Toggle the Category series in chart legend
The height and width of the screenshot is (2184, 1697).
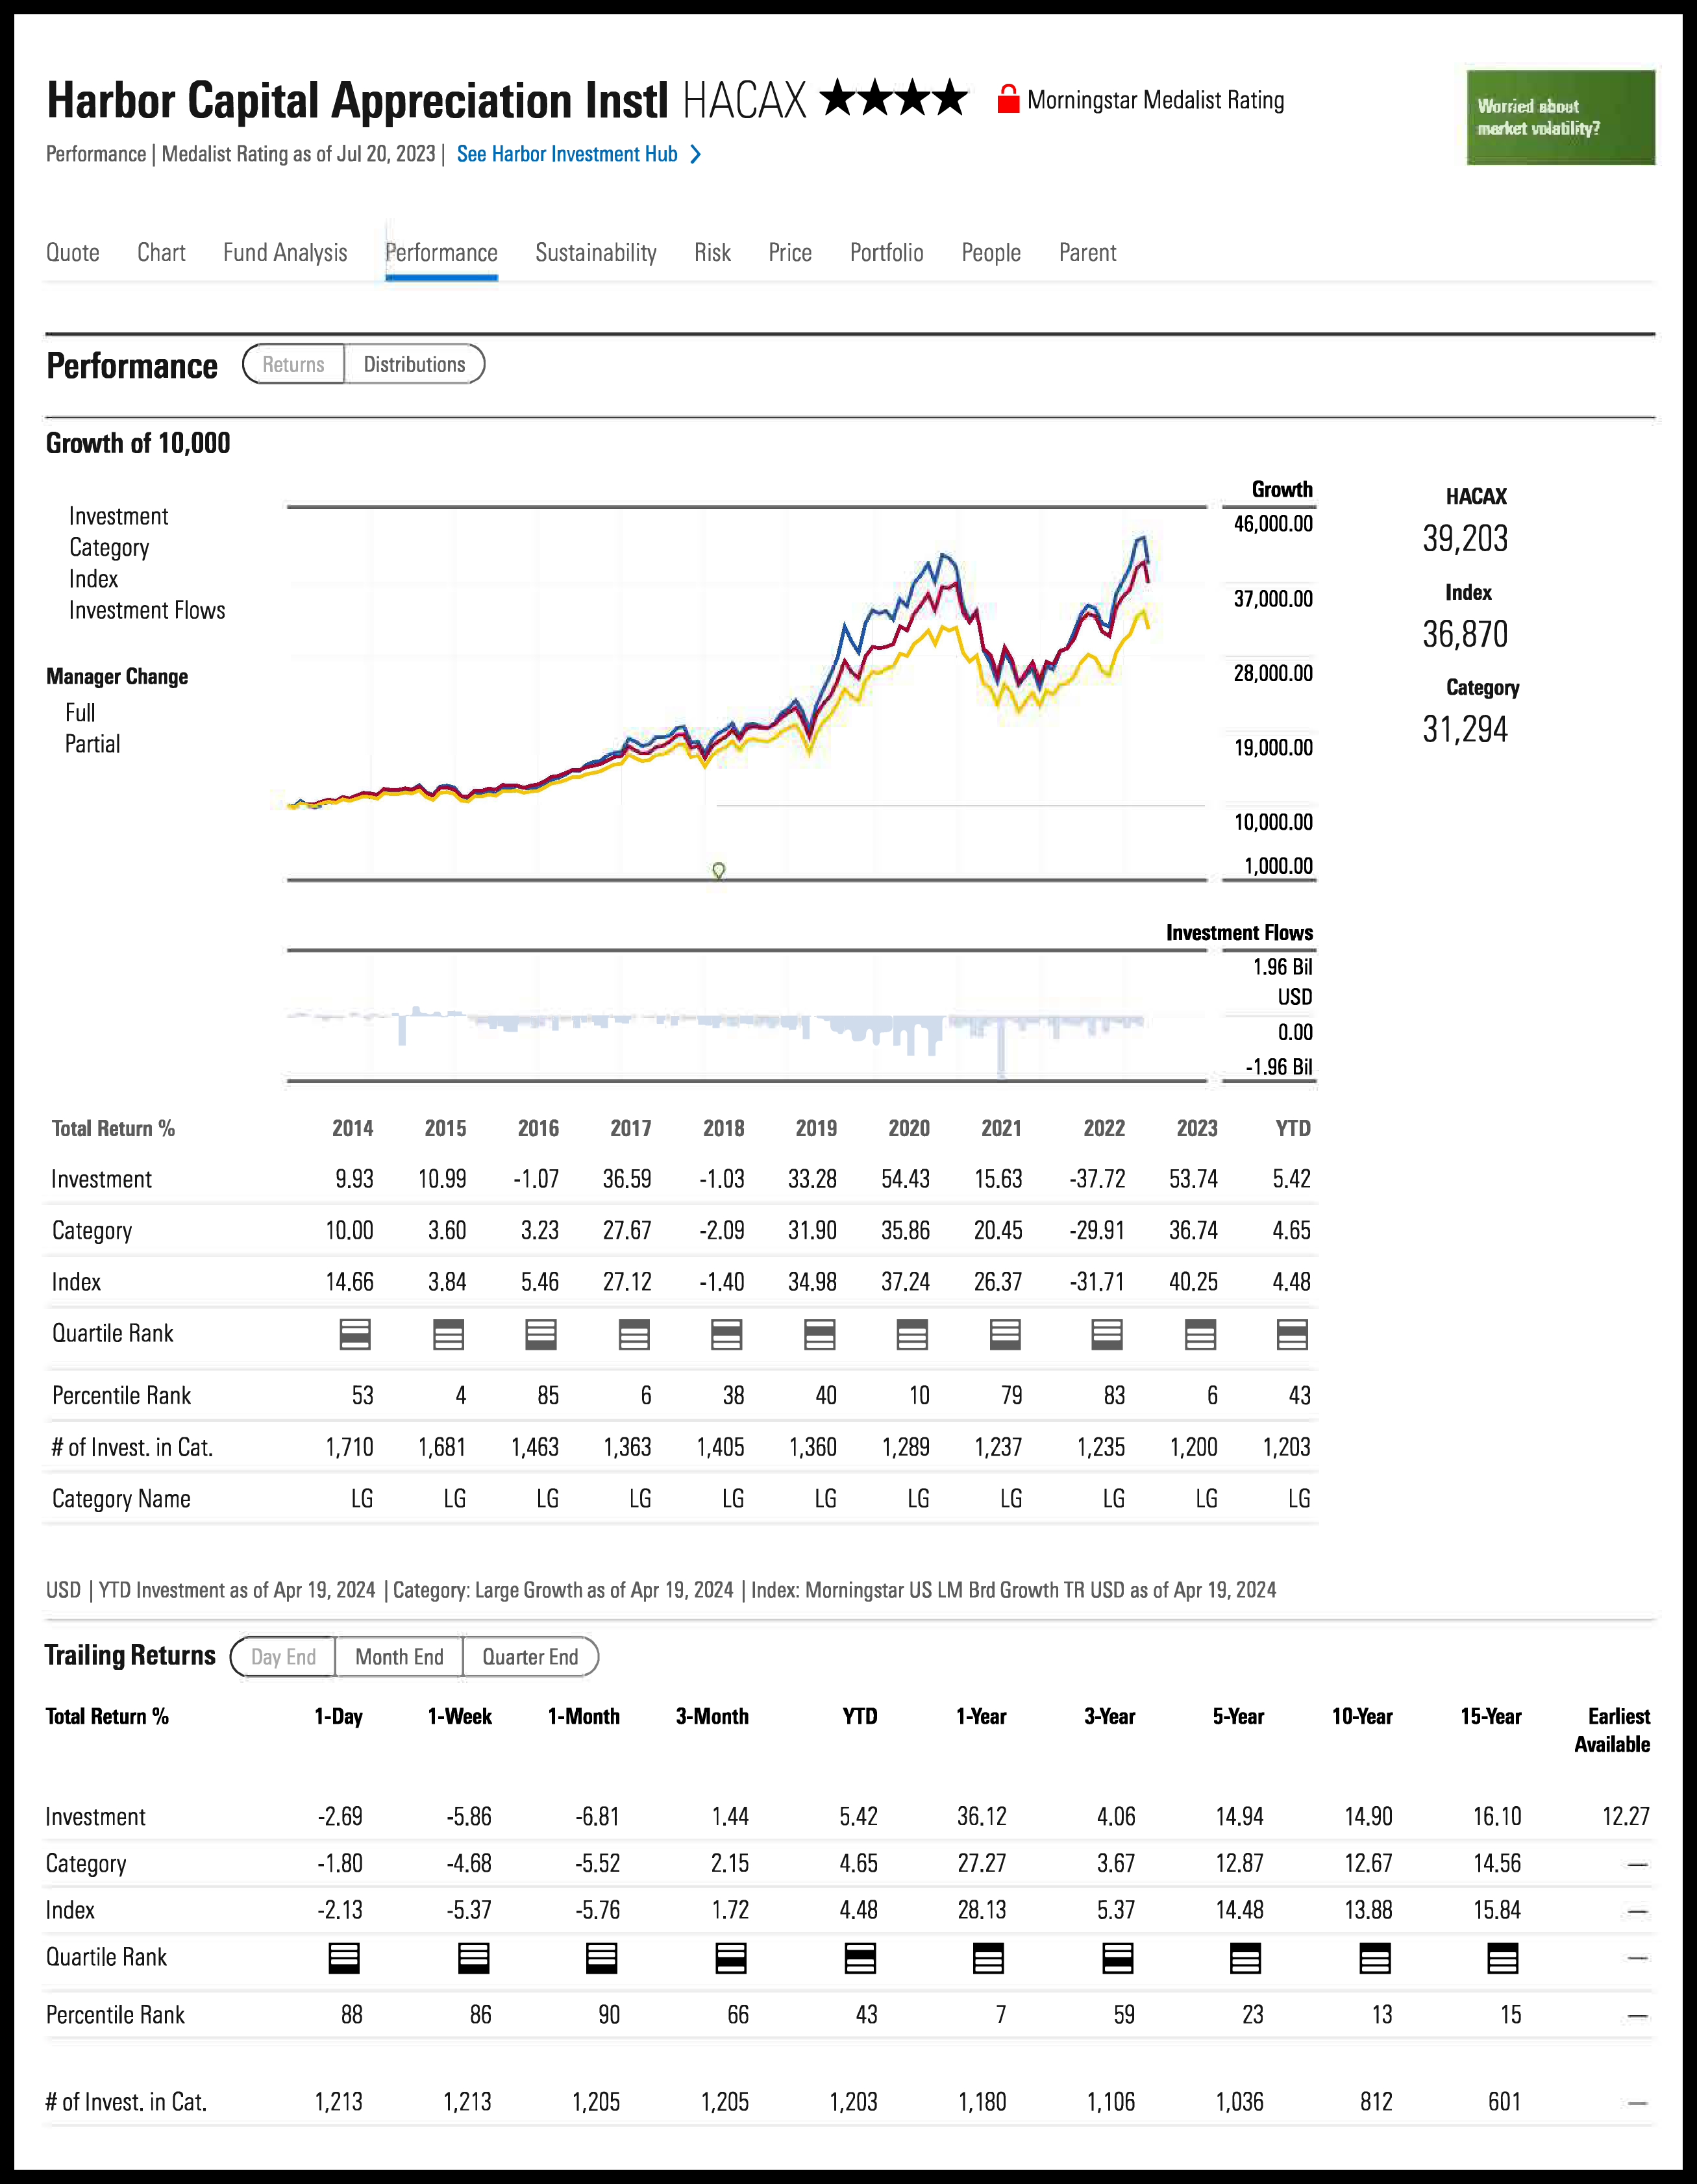(x=109, y=548)
